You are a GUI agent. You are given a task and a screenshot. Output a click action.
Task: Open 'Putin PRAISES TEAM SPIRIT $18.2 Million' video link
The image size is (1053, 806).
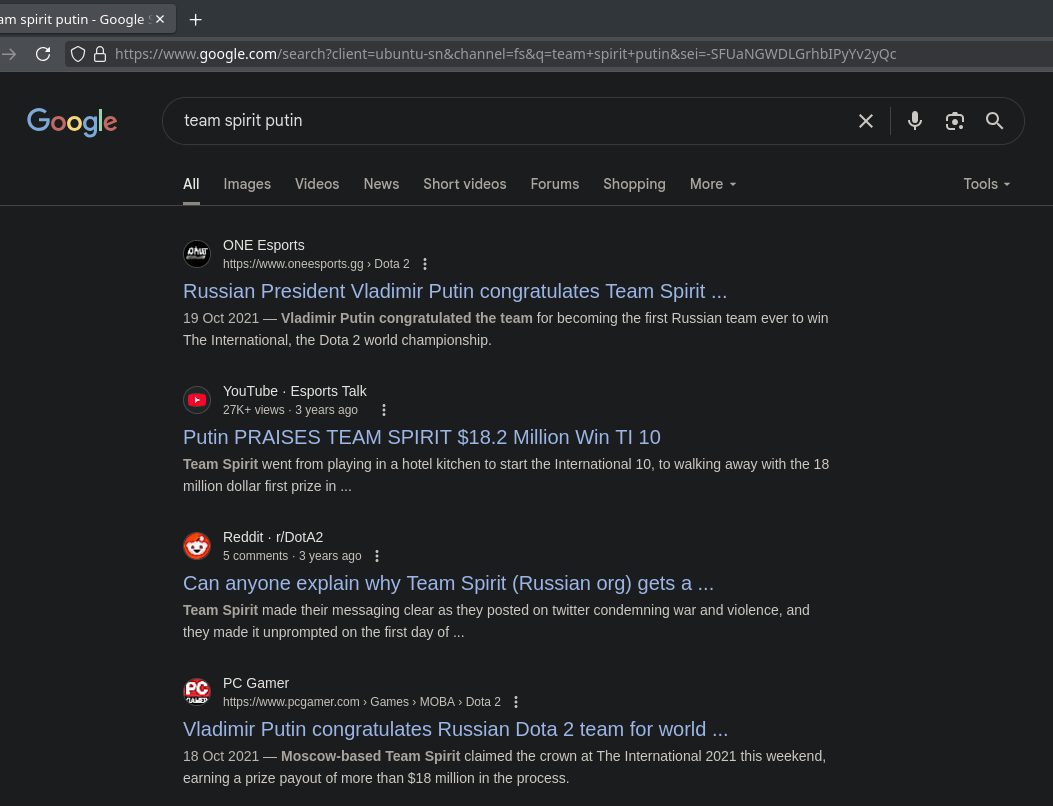(x=422, y=437)
